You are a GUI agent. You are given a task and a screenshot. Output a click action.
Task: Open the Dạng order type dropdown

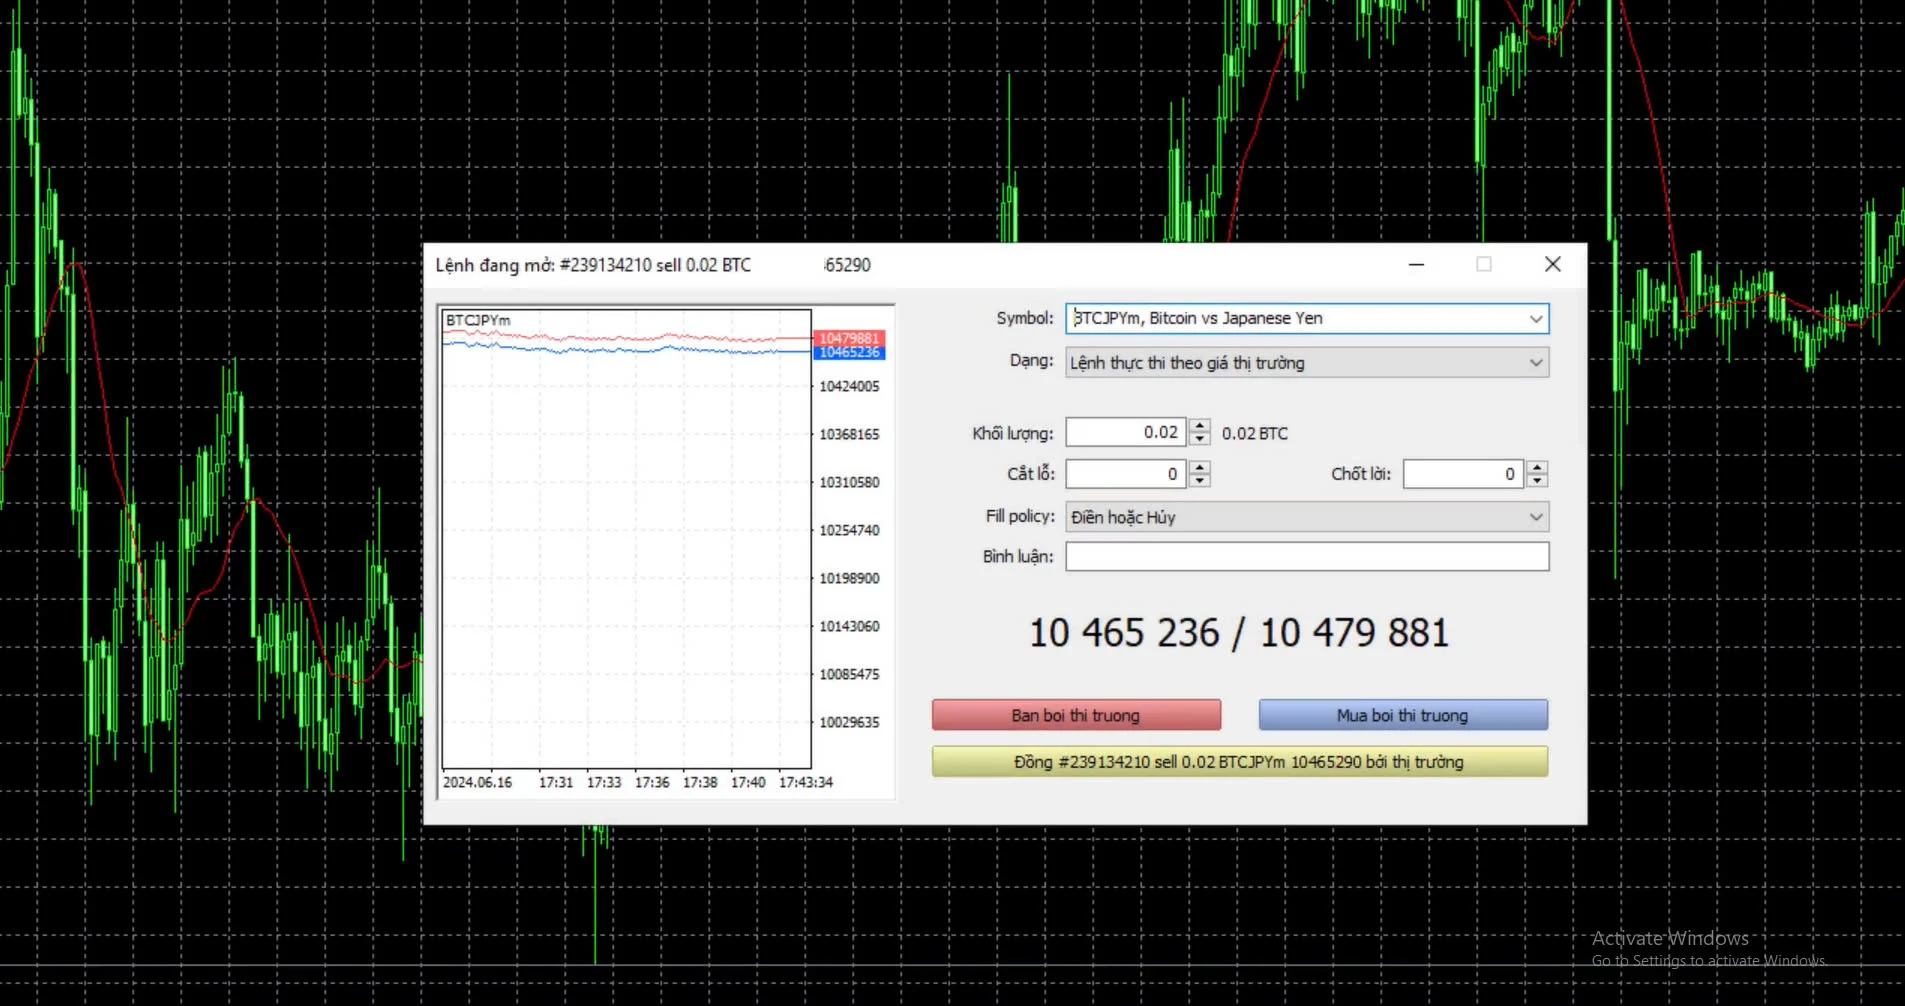(1307, 362)
